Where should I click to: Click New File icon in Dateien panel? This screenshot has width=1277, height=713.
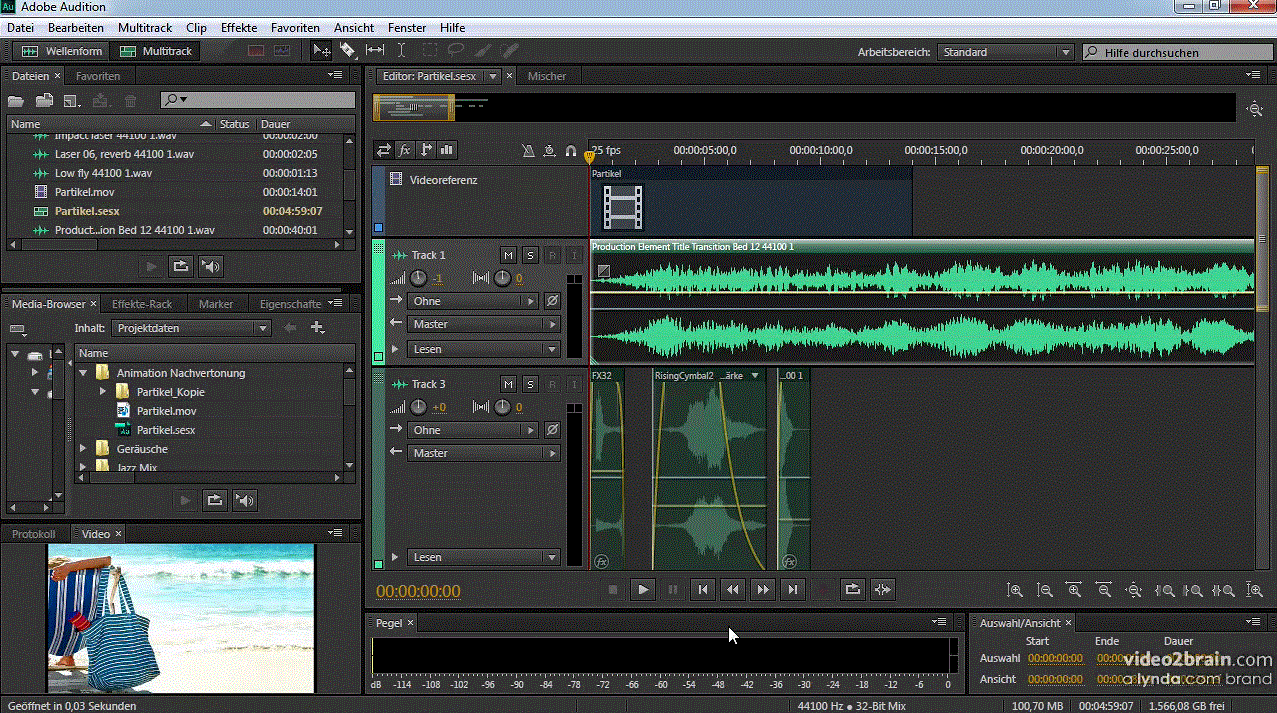pyautogui.click(x=72, y=100)
